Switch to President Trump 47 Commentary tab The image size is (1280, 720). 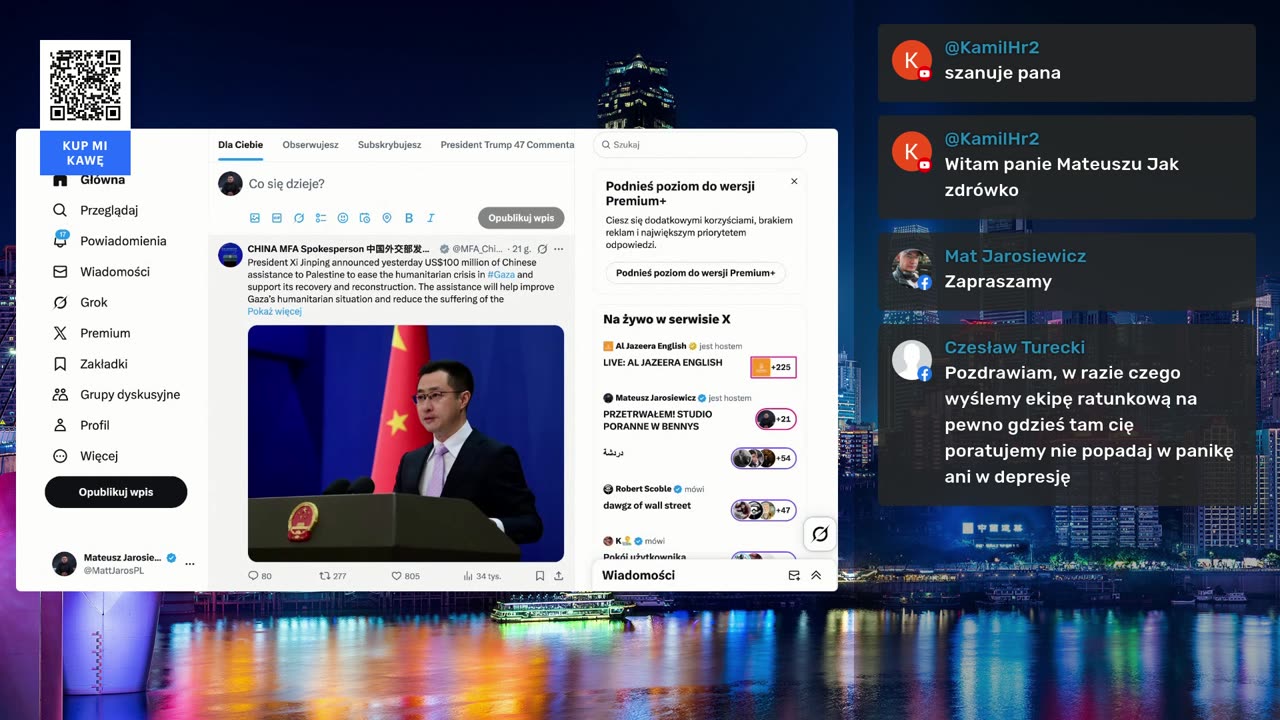tap(507, 145)
